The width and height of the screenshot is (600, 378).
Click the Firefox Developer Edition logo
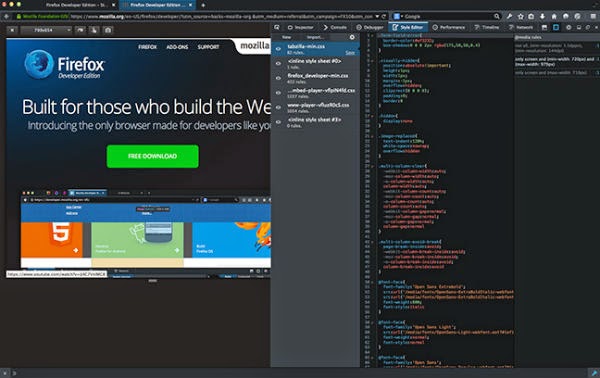pos(65,64)
